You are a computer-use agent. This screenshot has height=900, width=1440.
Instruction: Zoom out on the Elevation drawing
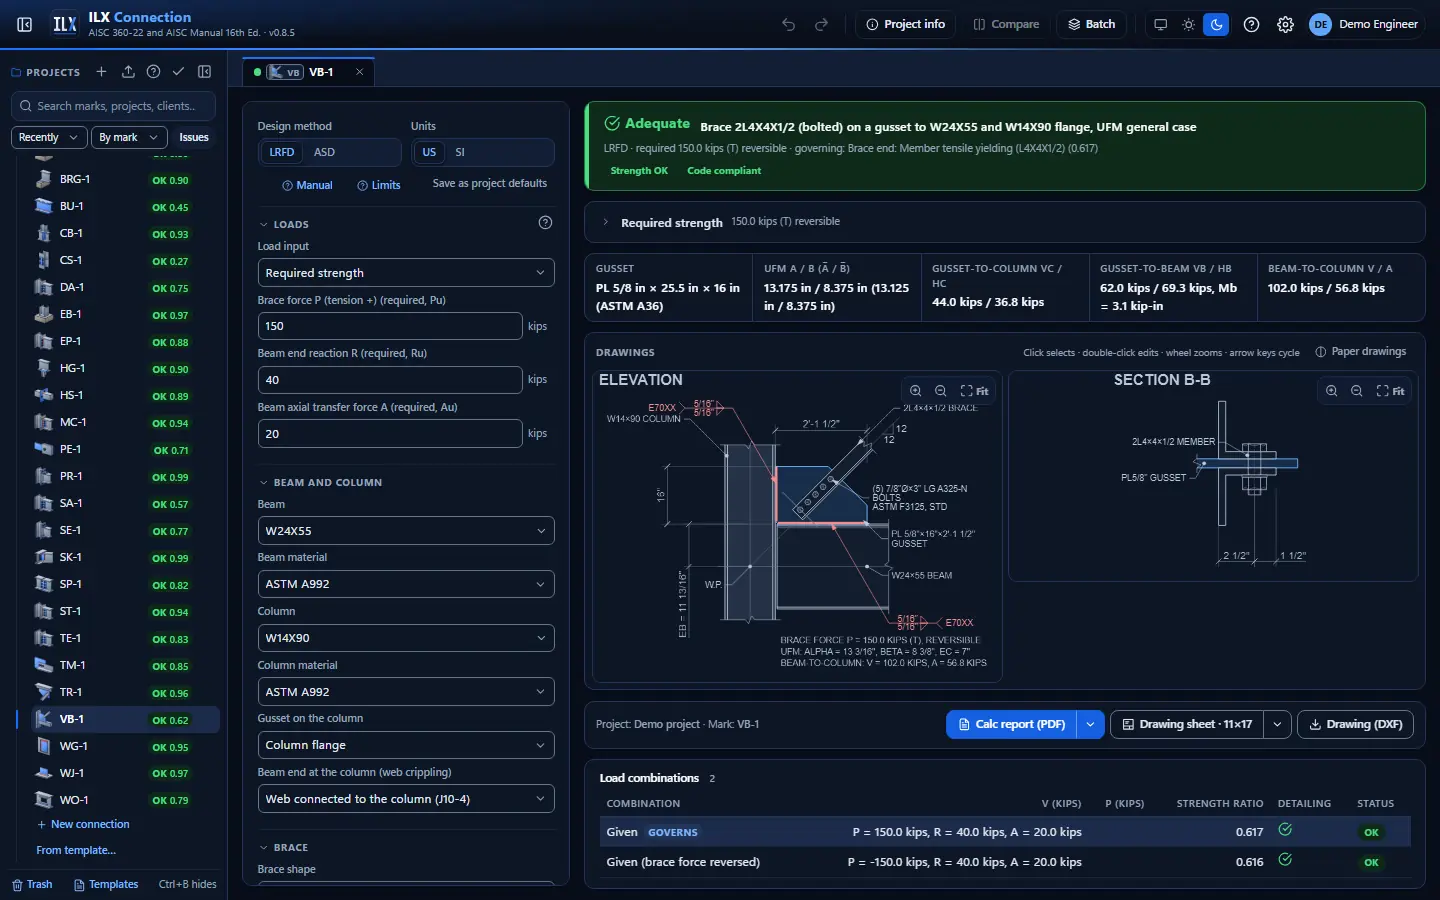941,391
